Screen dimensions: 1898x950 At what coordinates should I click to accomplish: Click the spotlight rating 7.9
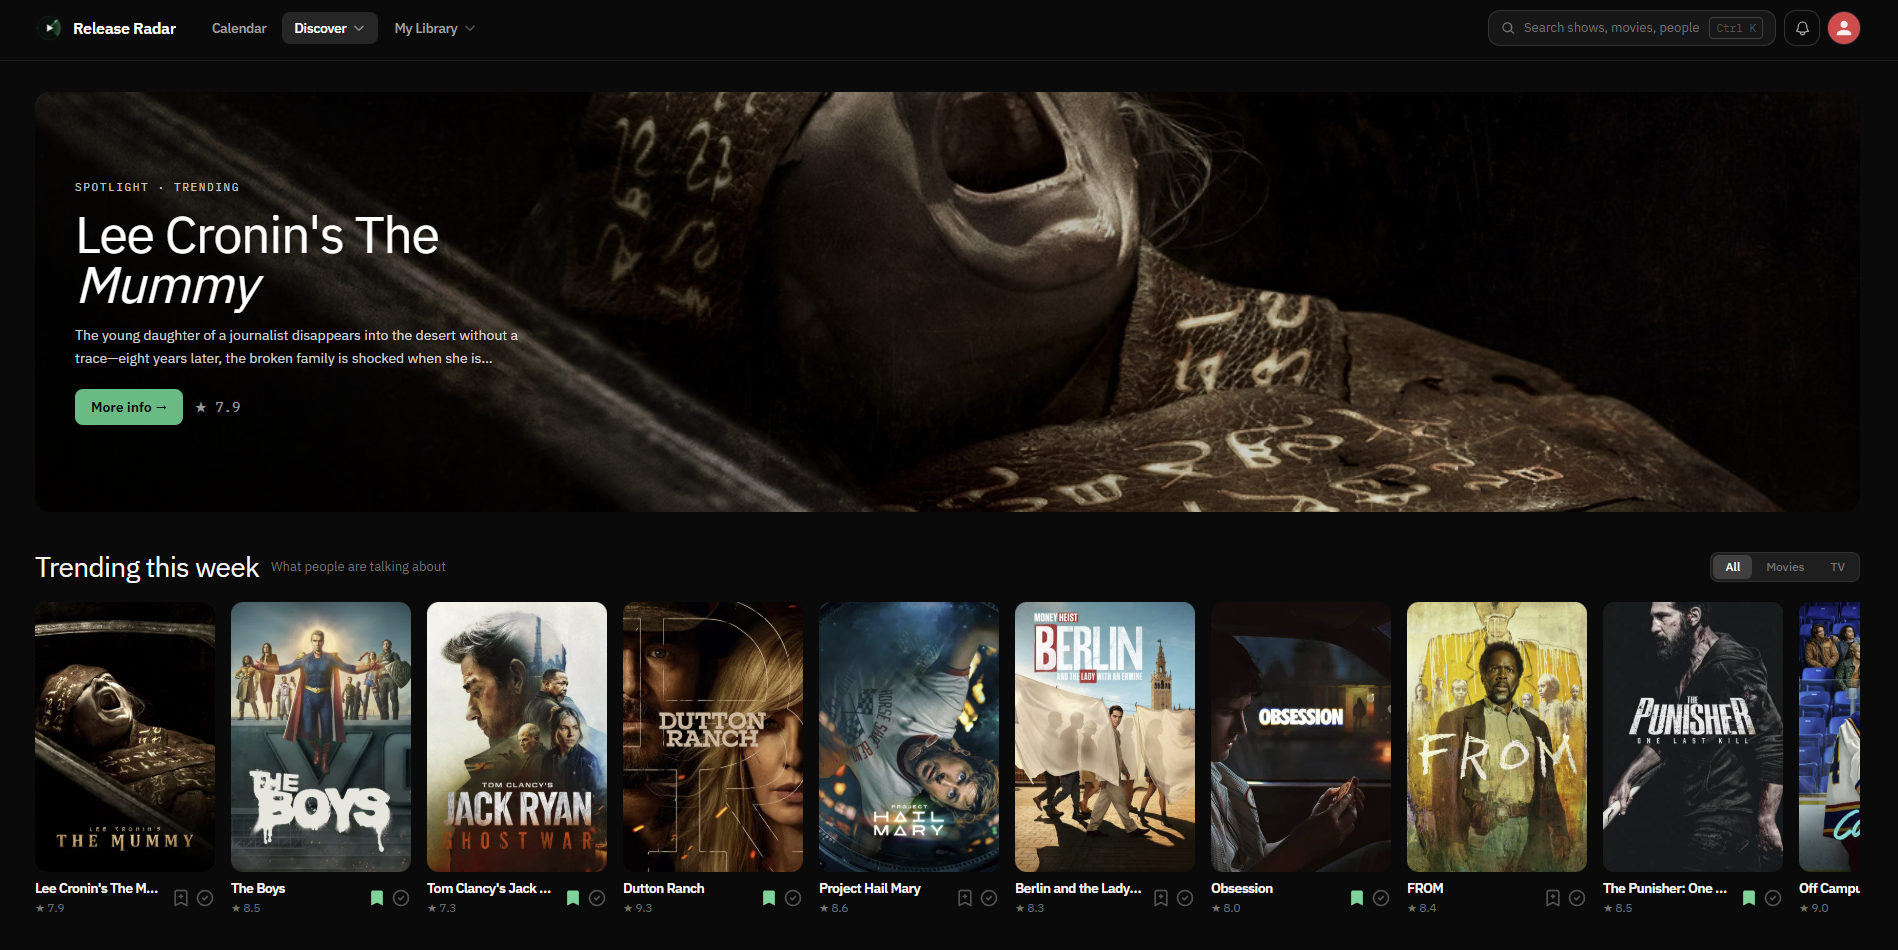(x=218, y=407)
